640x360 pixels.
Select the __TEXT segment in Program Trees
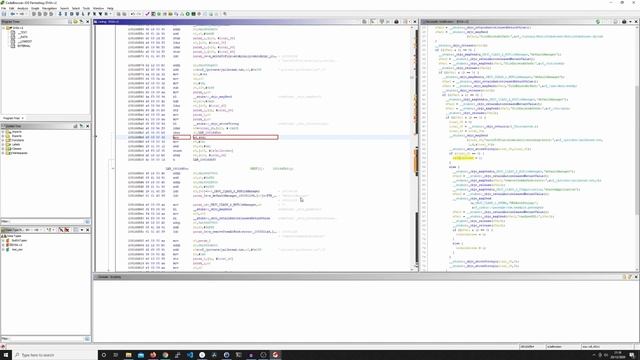tap(22, 32)
